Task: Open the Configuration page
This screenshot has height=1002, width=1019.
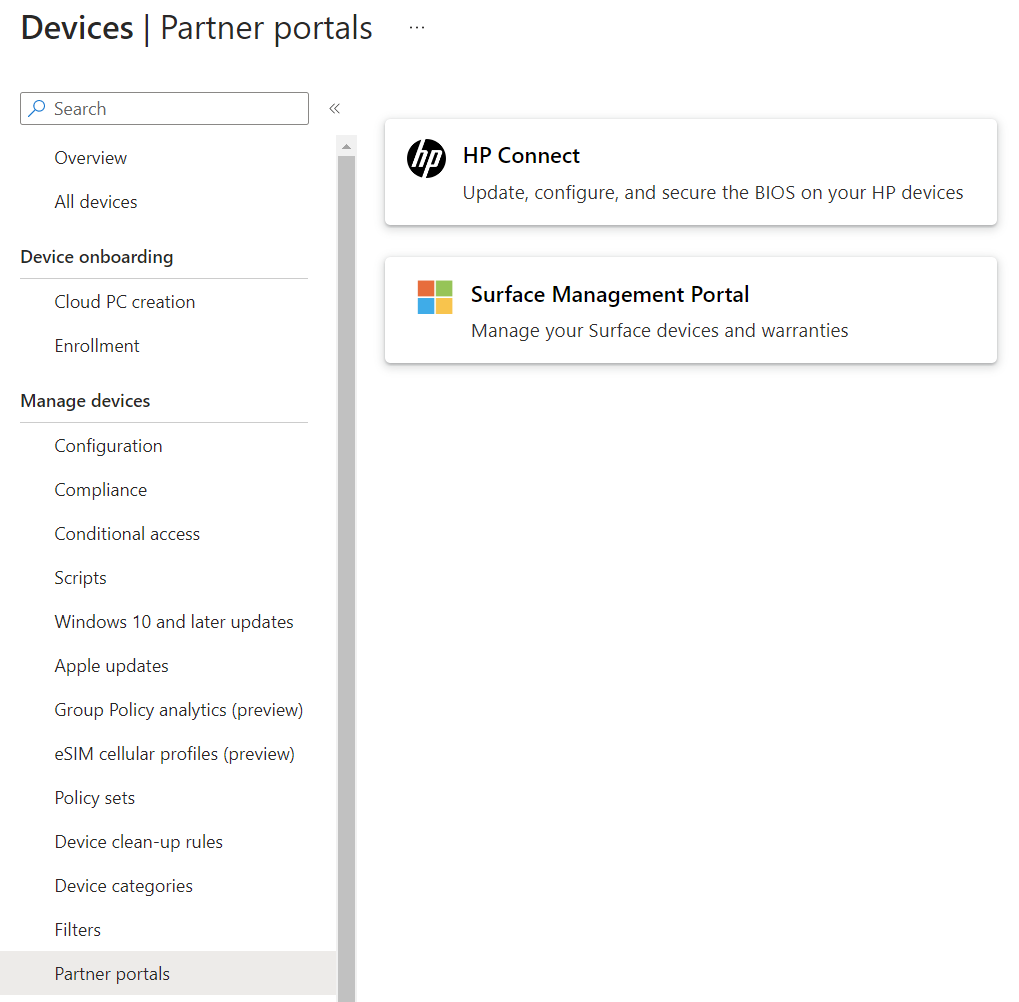Action: click(x=109, y=446)
